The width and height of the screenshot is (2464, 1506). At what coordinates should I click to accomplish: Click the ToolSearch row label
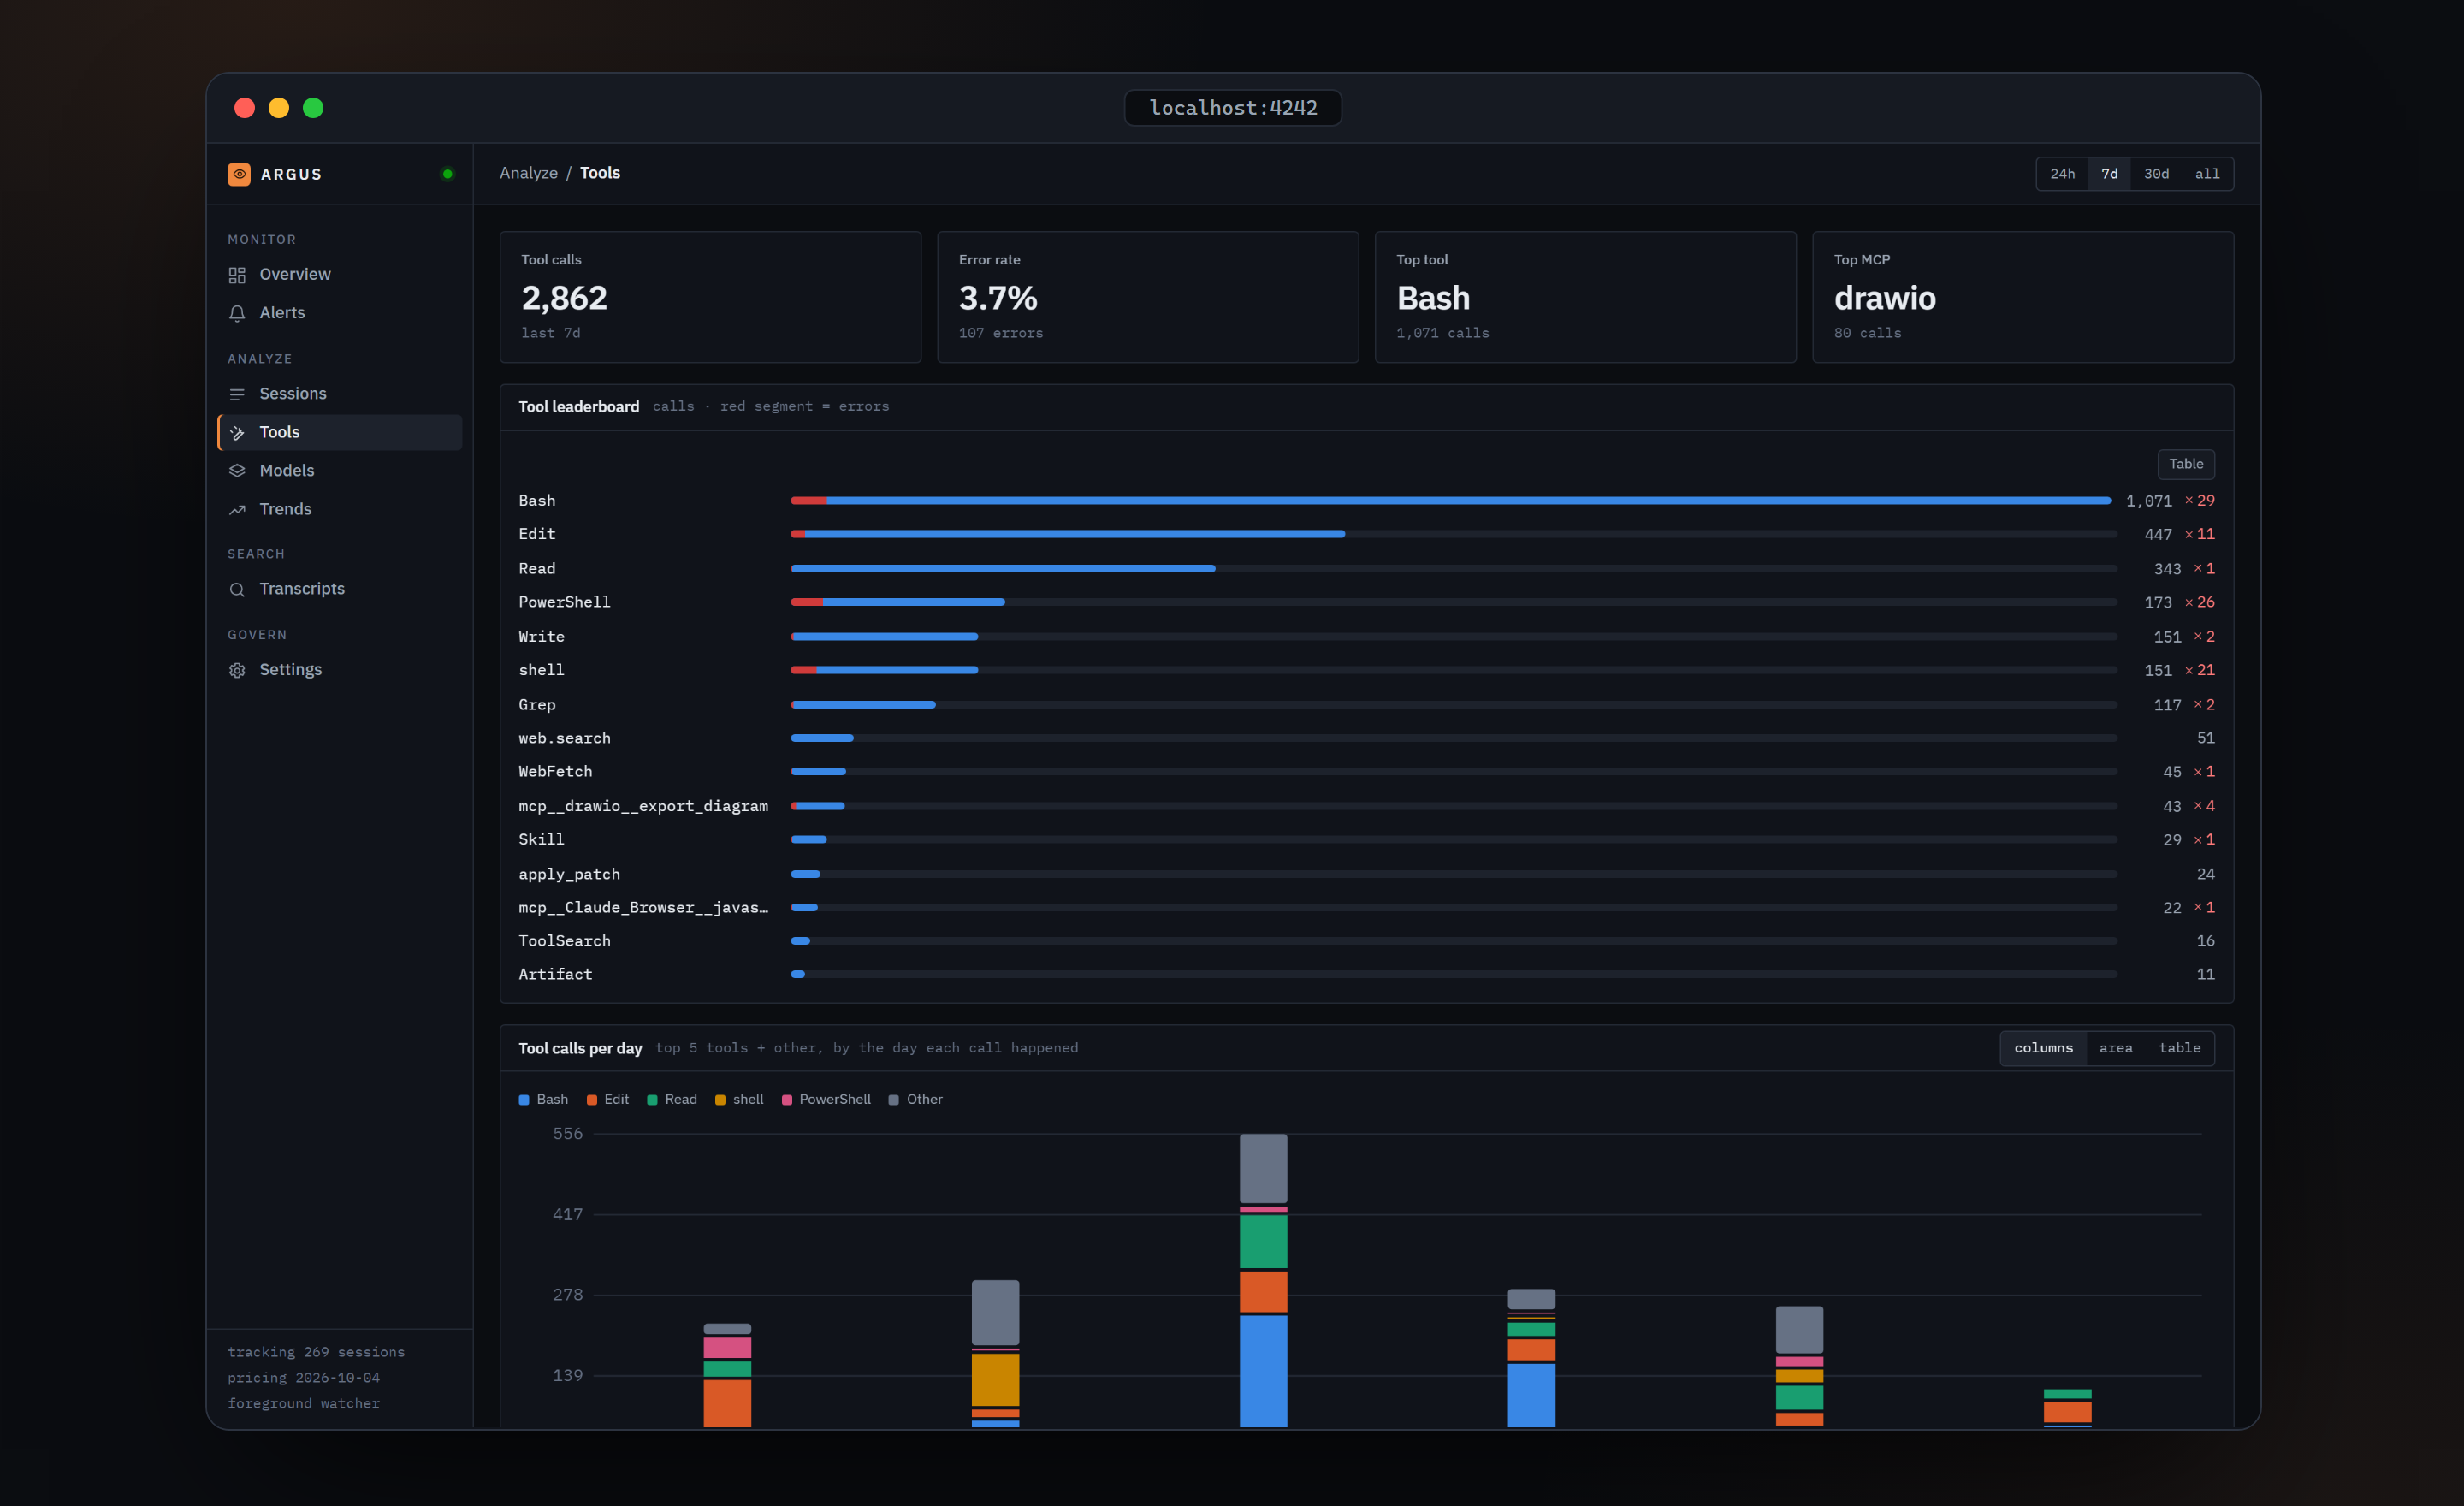click(564, 941)
